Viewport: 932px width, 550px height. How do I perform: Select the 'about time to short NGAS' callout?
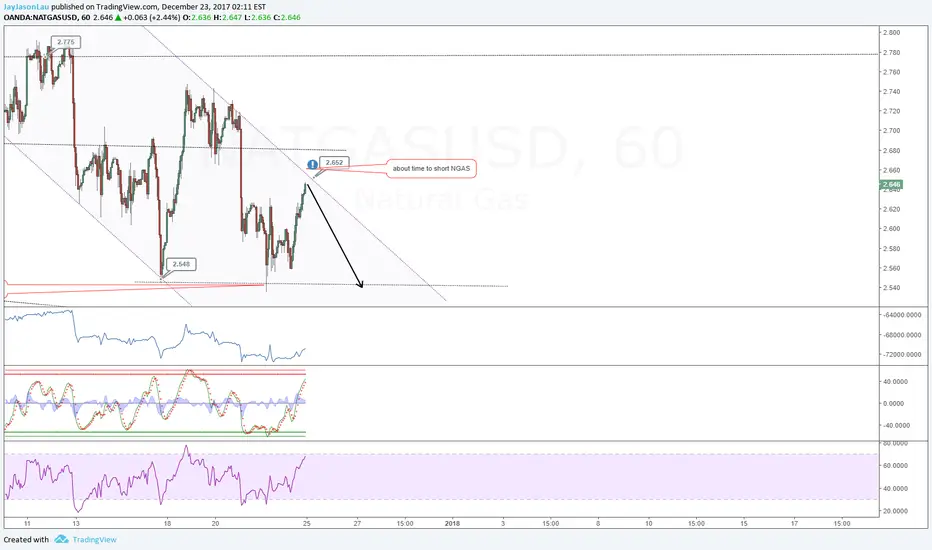tap(431, 168)
